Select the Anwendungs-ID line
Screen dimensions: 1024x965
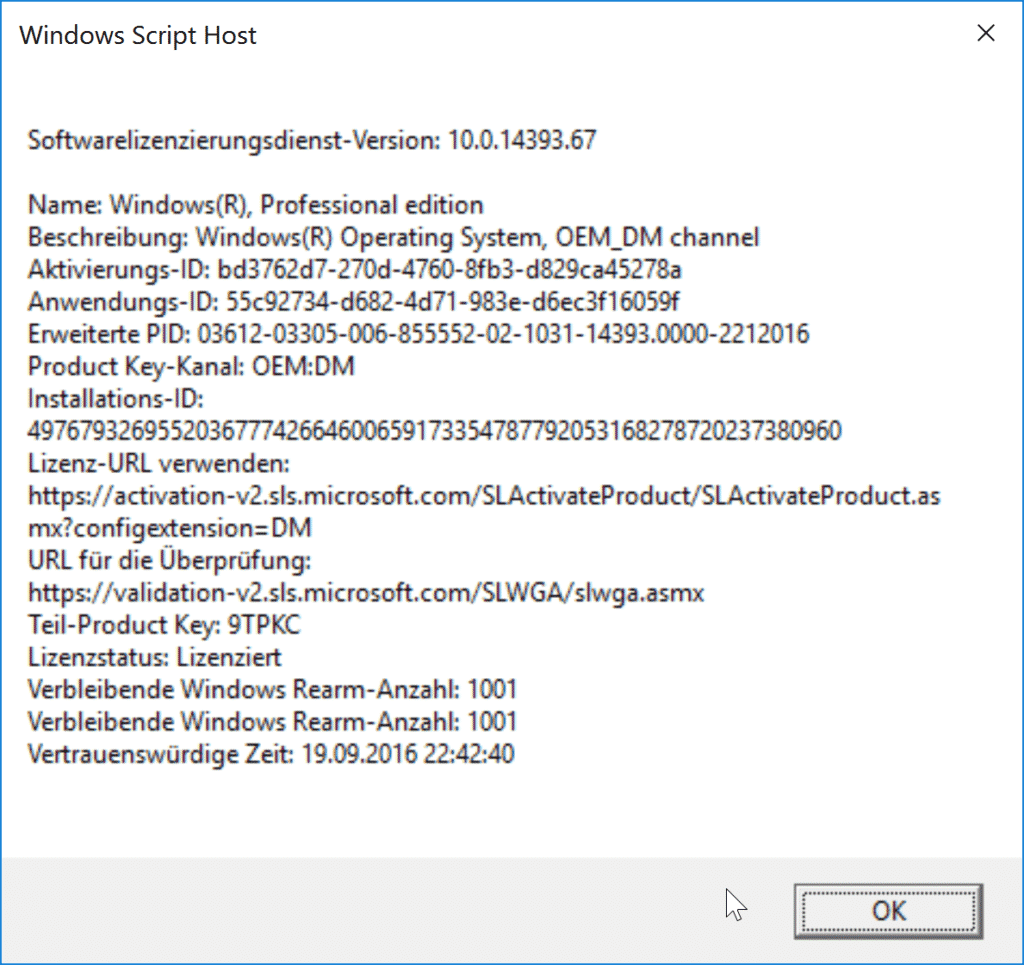point(353,302)
